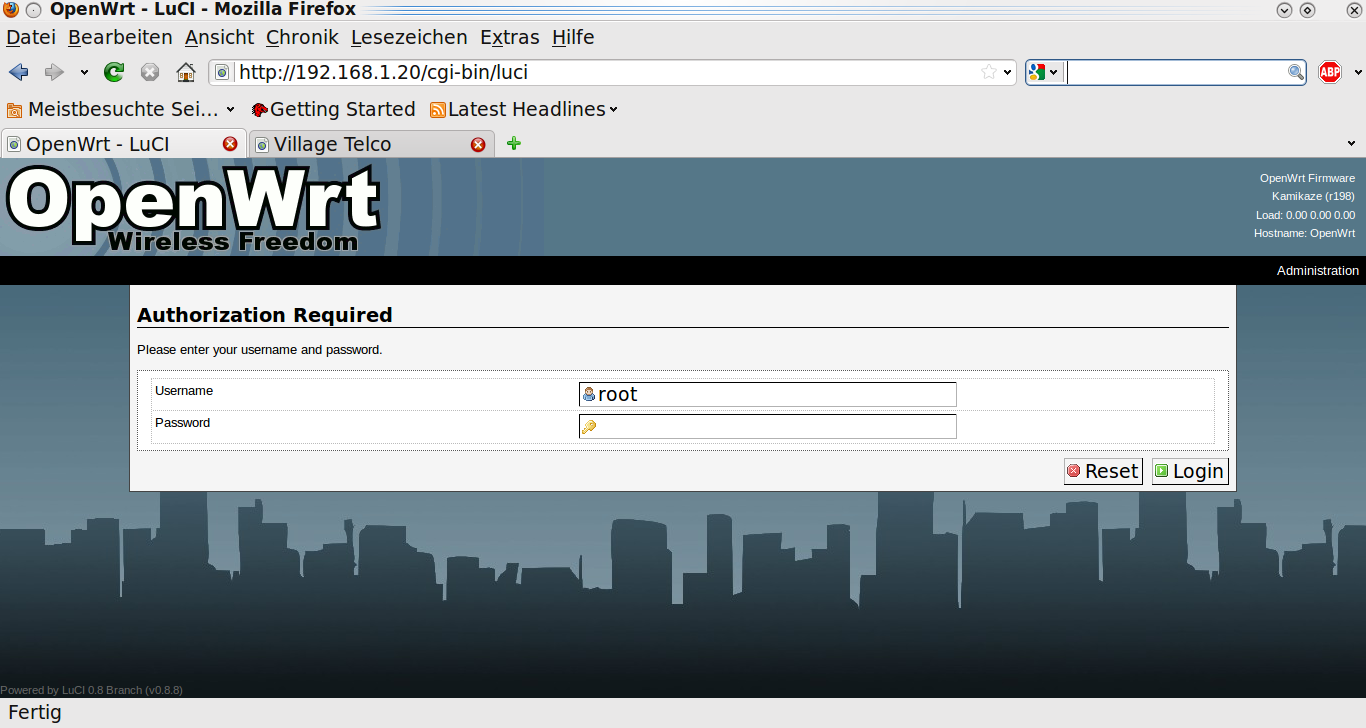The width and height of the screenshot is (1366, 728).
Task: Open the Adblock Plus dropdown arrow
Action: [x=1358, y=72]
